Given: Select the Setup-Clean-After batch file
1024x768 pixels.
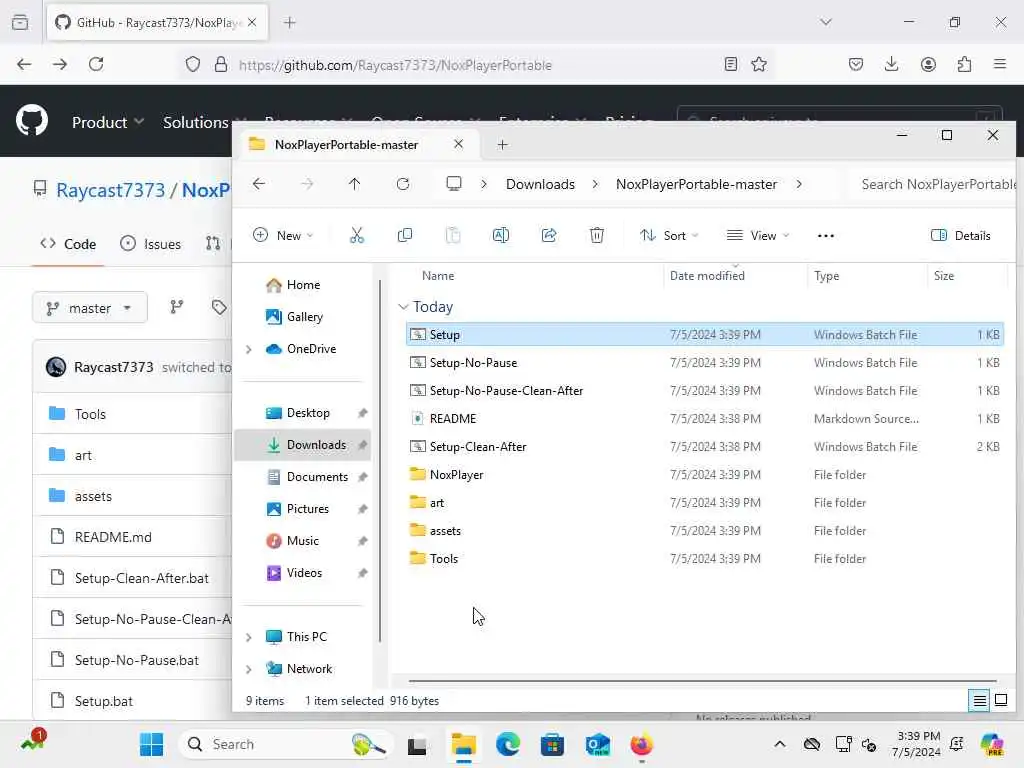Looking at the screenshot, I should tap(705, 447).
